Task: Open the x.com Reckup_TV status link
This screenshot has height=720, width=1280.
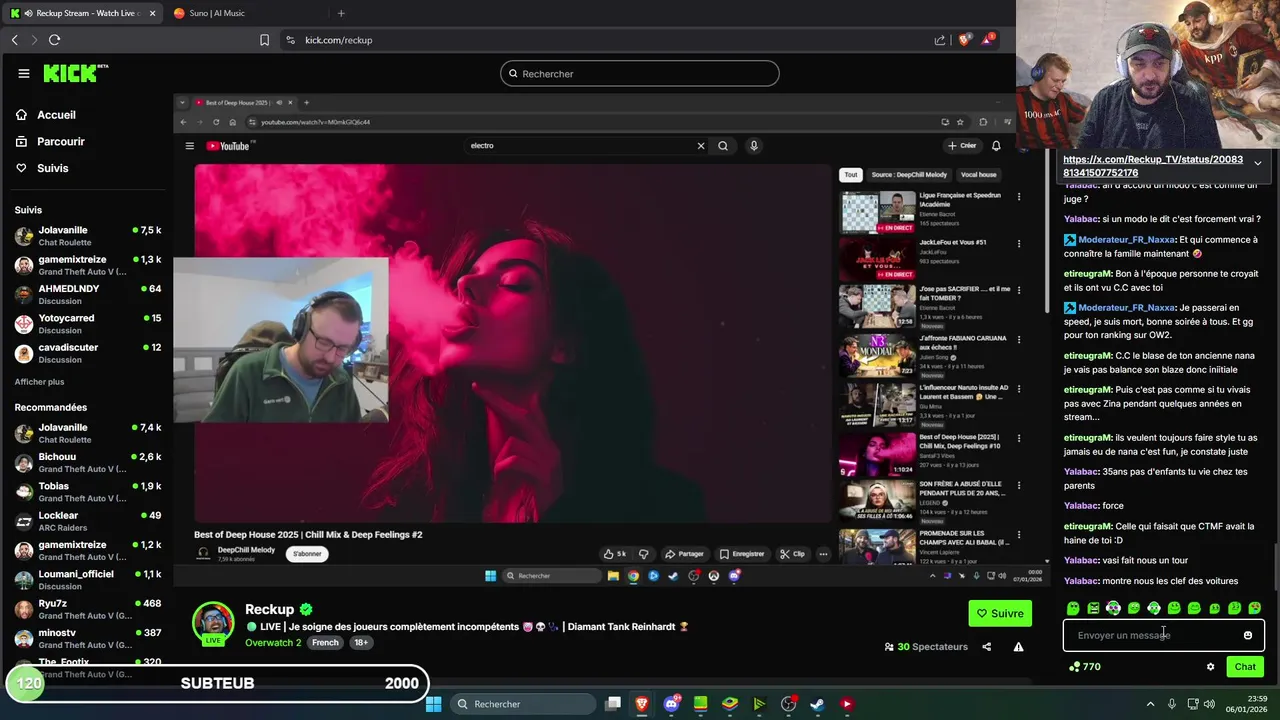Action: 1153,166
